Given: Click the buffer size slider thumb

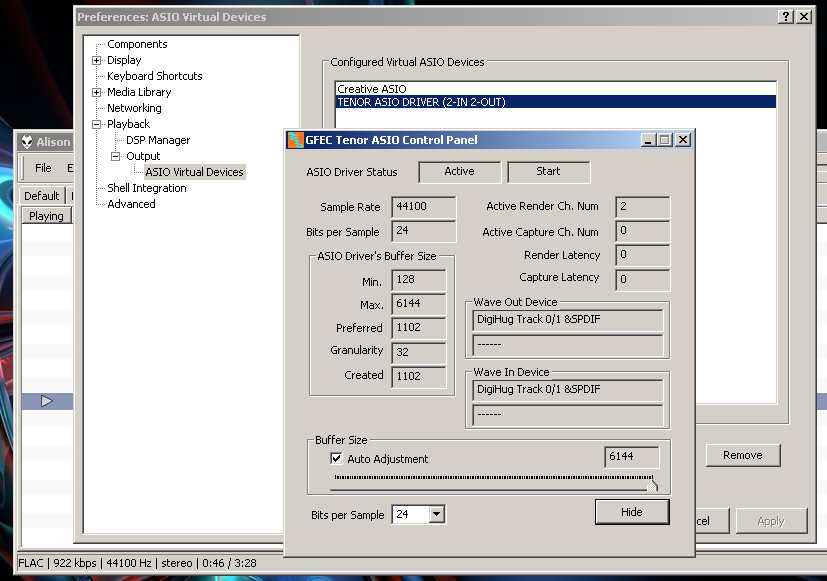Looking at the screenshot, I should (x=652, y=485).
